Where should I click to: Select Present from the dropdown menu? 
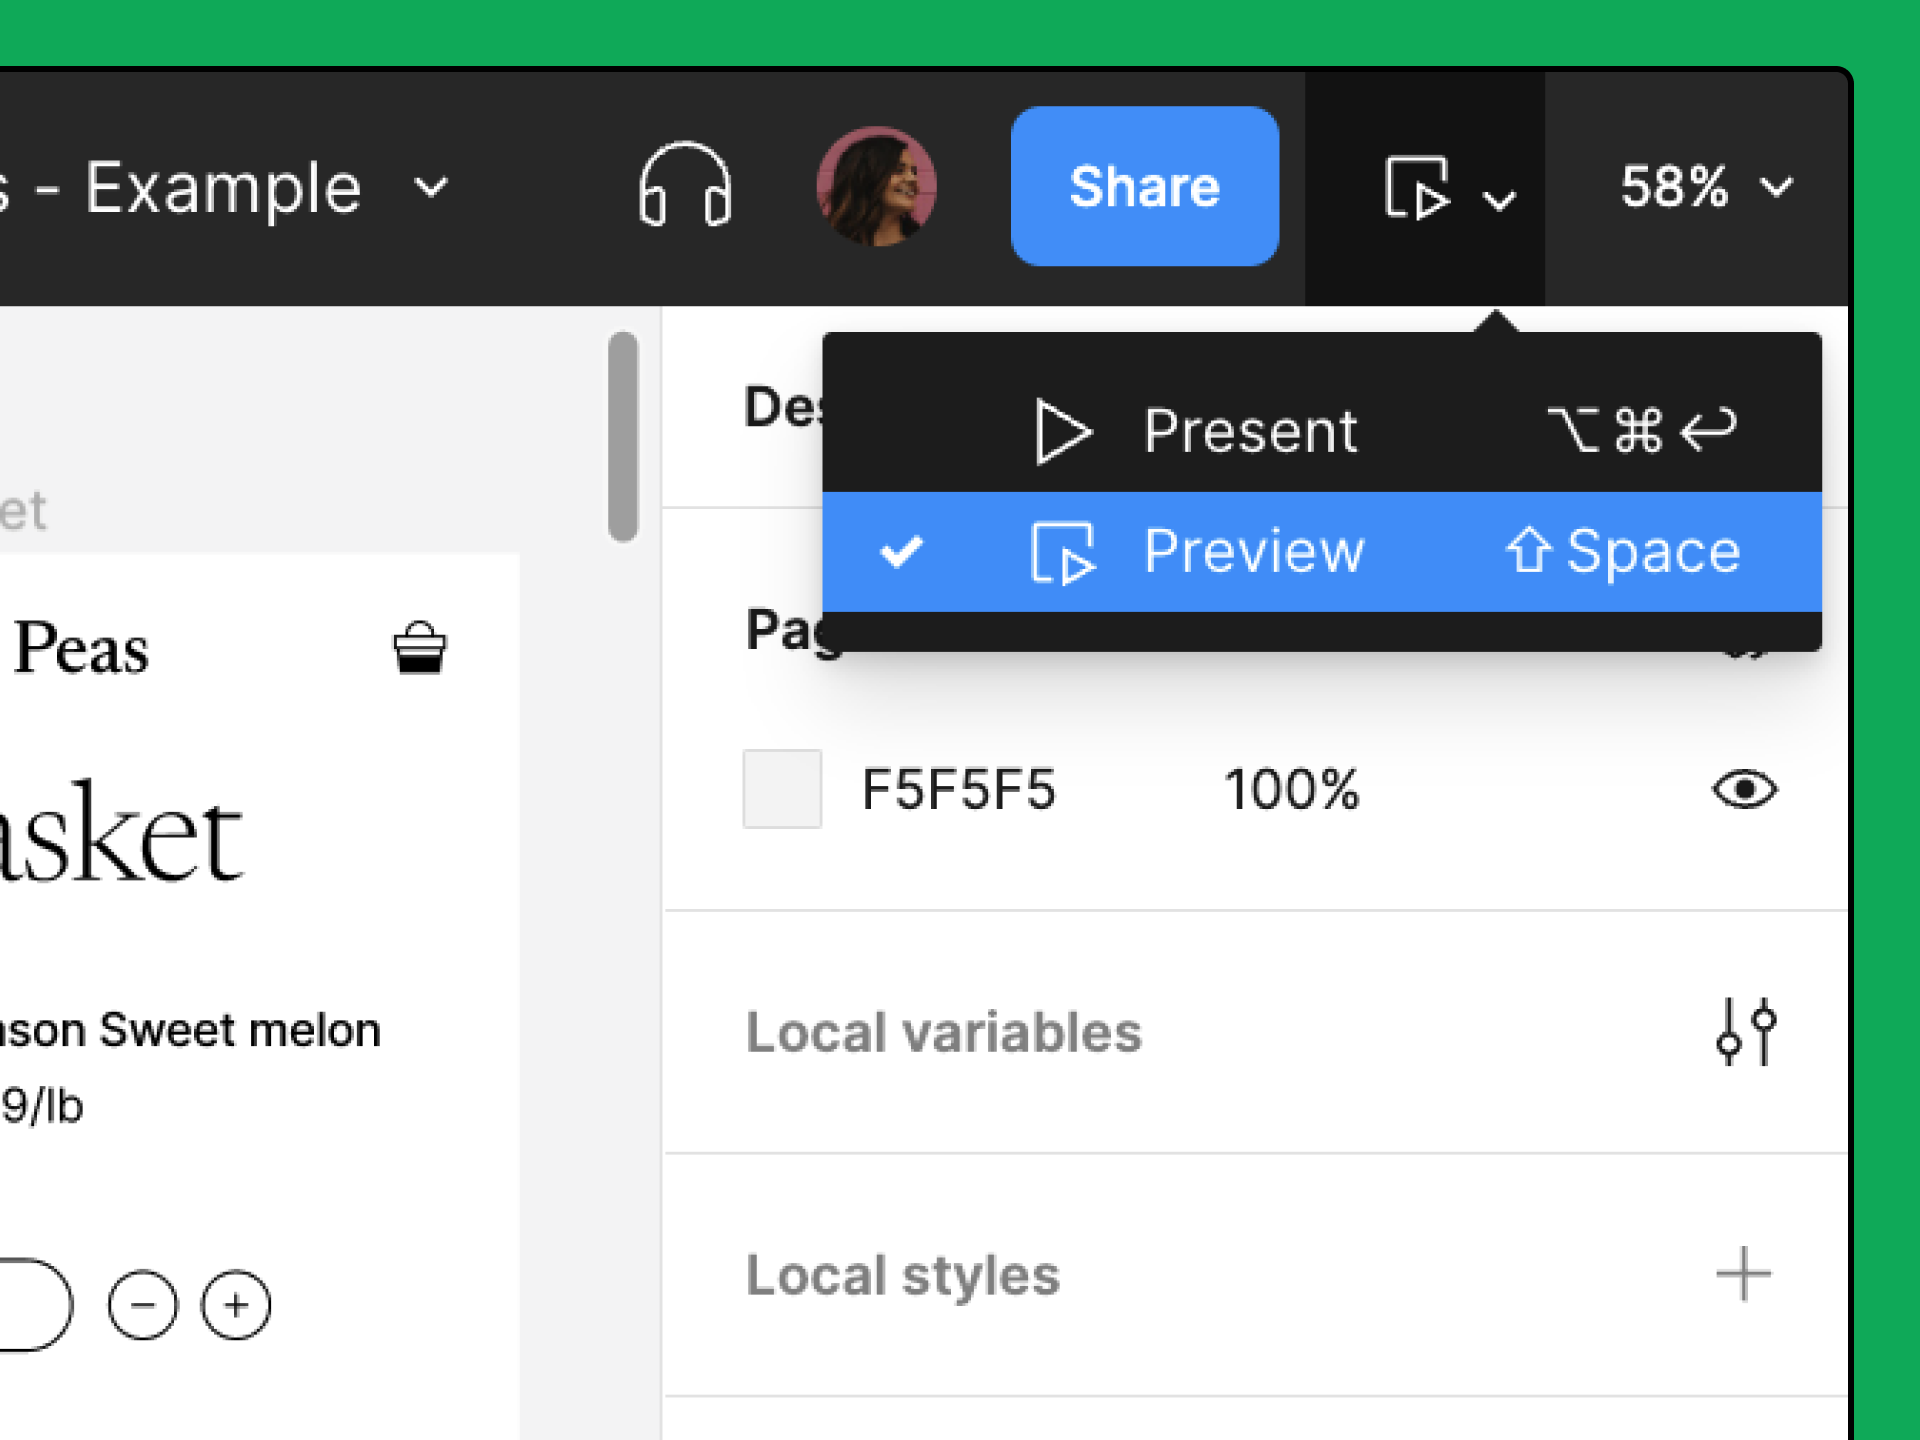coord(1321,431)
